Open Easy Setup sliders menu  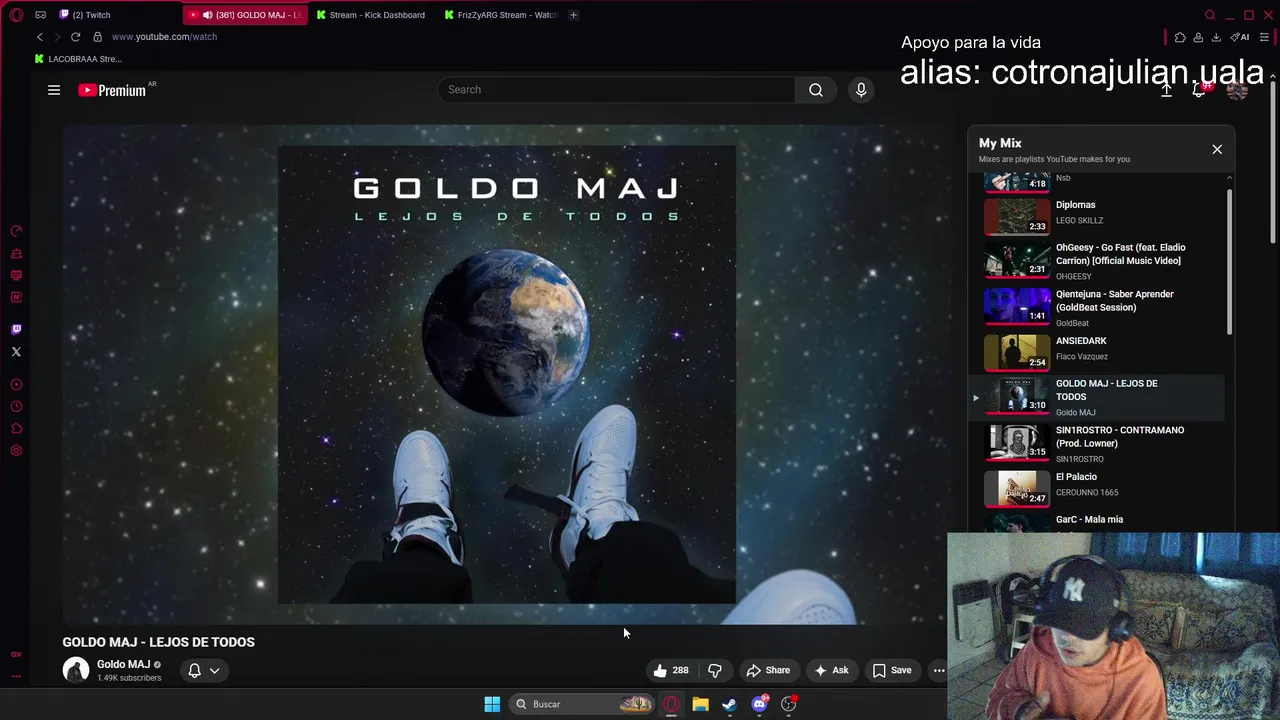[1264, 37]
